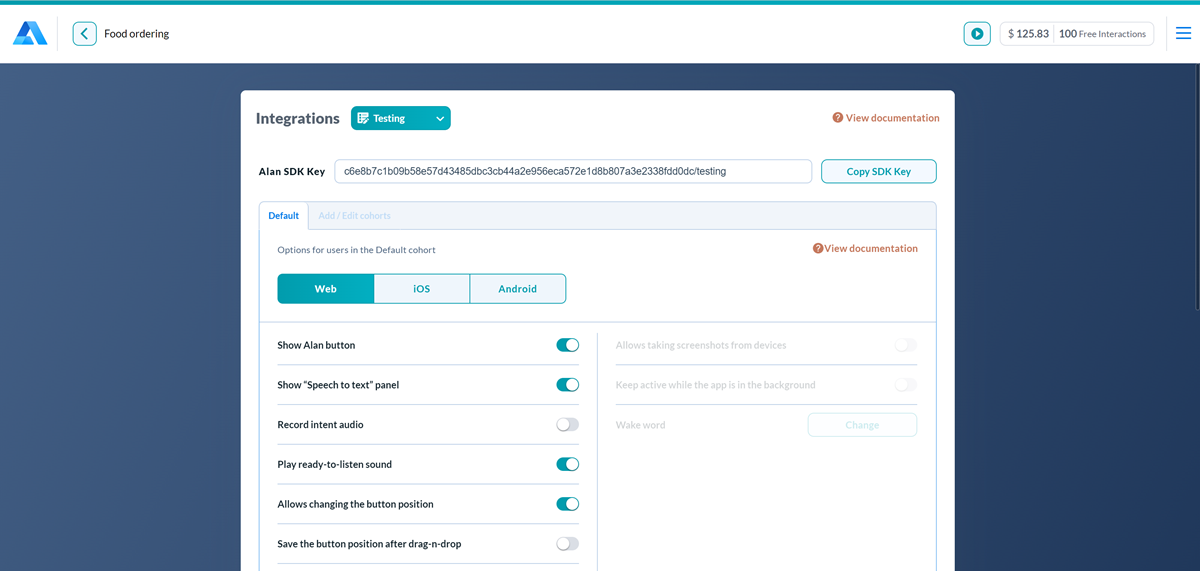
Task: Switch to Add / Edit cohorts tab
Action: [x=354, y=216]
